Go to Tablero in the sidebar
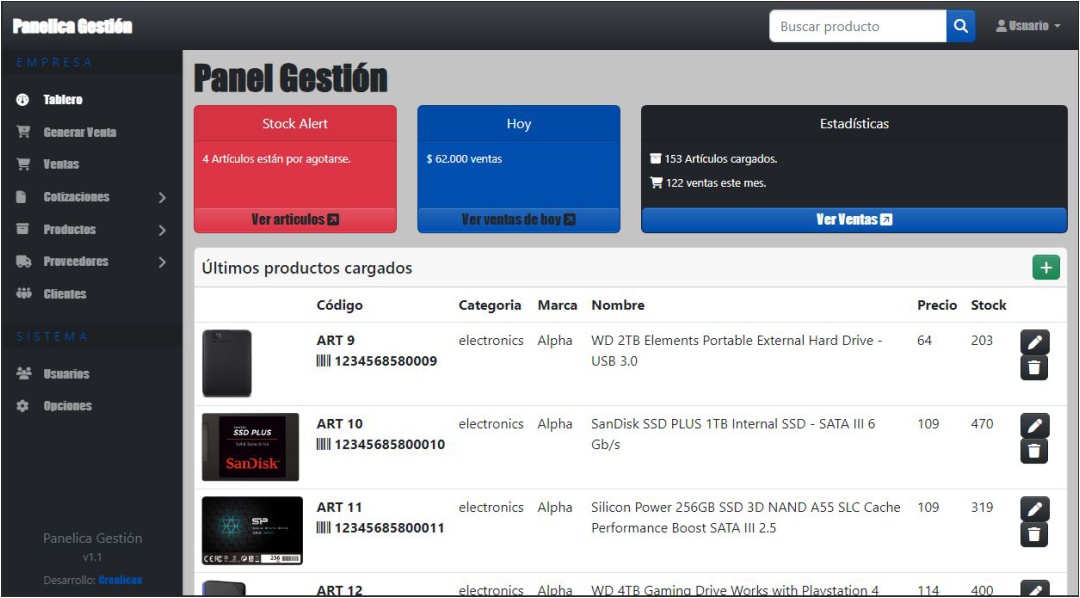1080x598 pixels. click(x=62, y=100)
